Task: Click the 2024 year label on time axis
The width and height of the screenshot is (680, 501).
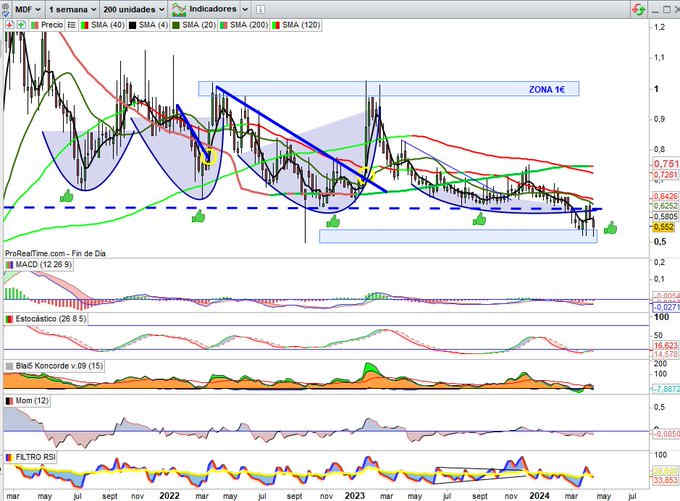Action: pyautogui.click(x=539, y=495)
